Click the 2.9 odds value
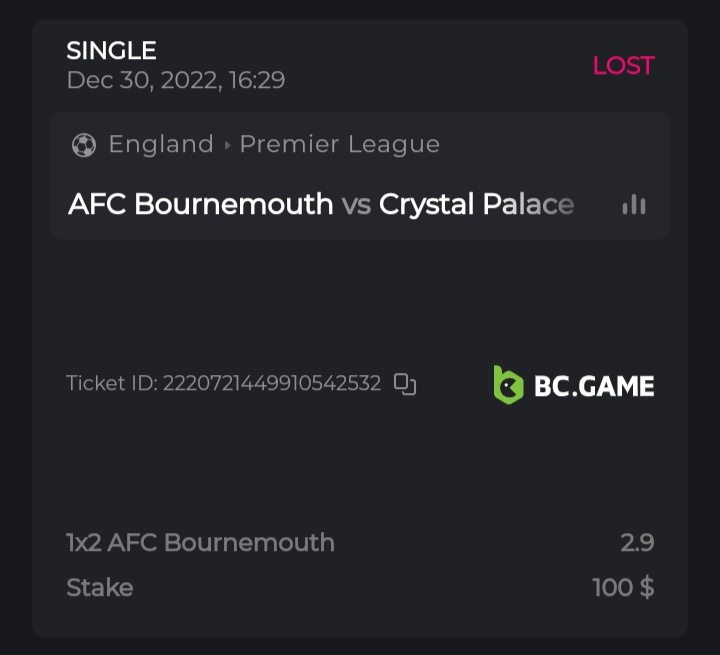This screenshot has height=655, width=720. click(x=637, y=543)
